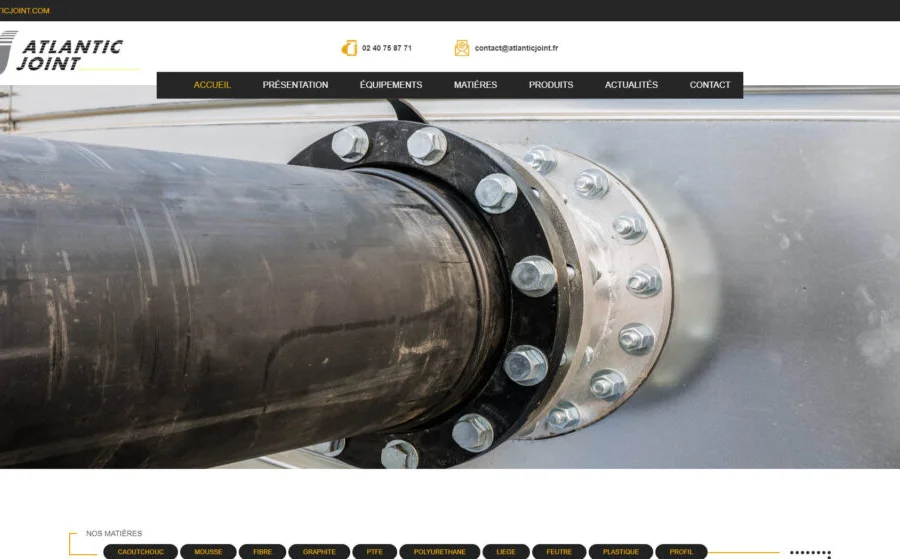Click the PTFE material button
Screen dimensions: 900x559
pyautogui.click(x=375, y=552)
